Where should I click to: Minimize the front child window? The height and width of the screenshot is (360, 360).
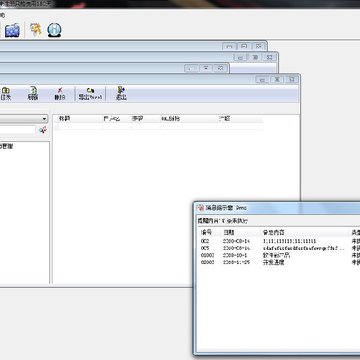[x=262, y=79]
